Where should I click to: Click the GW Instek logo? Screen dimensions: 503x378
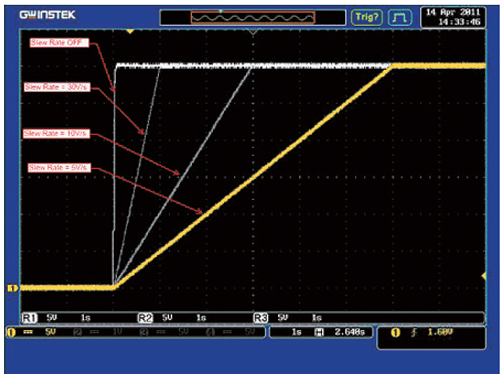48,15
